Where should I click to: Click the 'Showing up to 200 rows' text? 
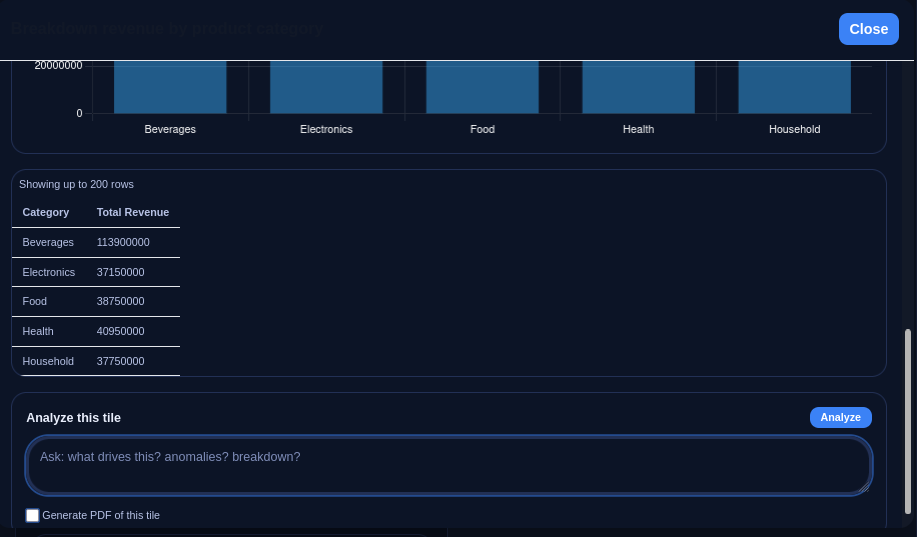76,184
